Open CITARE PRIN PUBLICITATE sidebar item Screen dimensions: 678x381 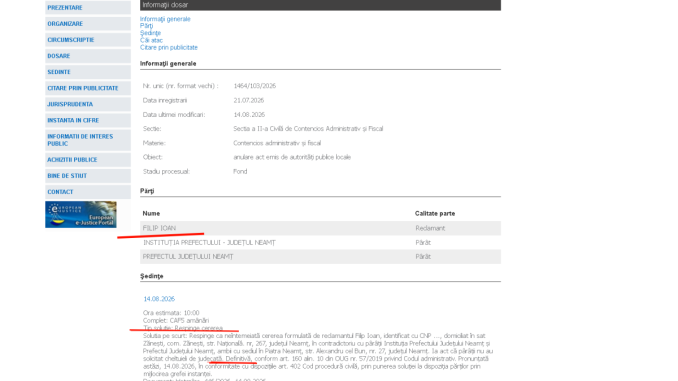pos(88,88)
